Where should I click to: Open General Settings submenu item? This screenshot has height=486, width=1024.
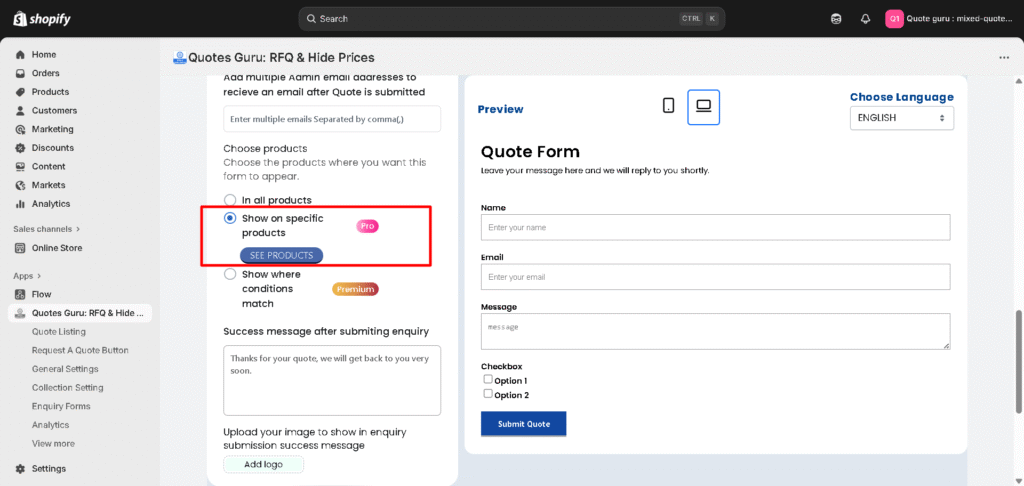[65, 369]
